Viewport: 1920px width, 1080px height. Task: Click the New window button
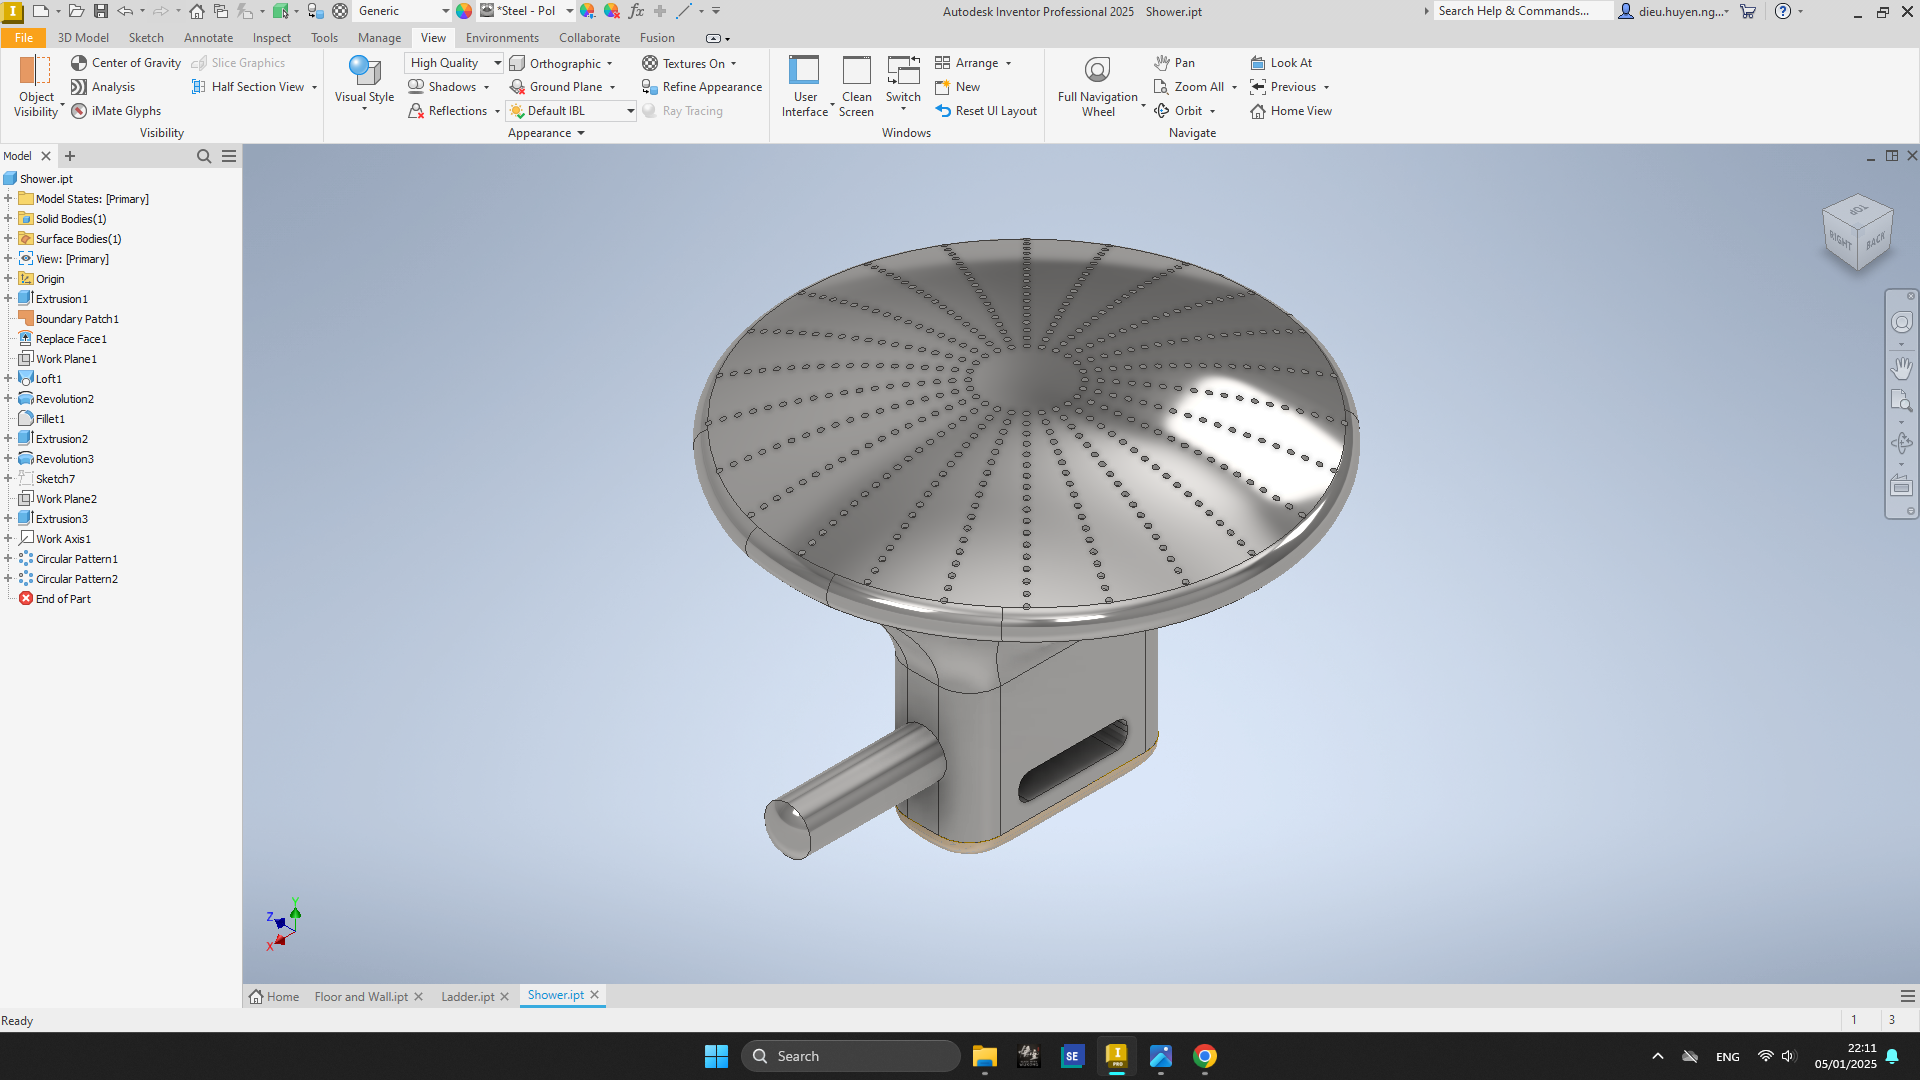click(957, 87)
